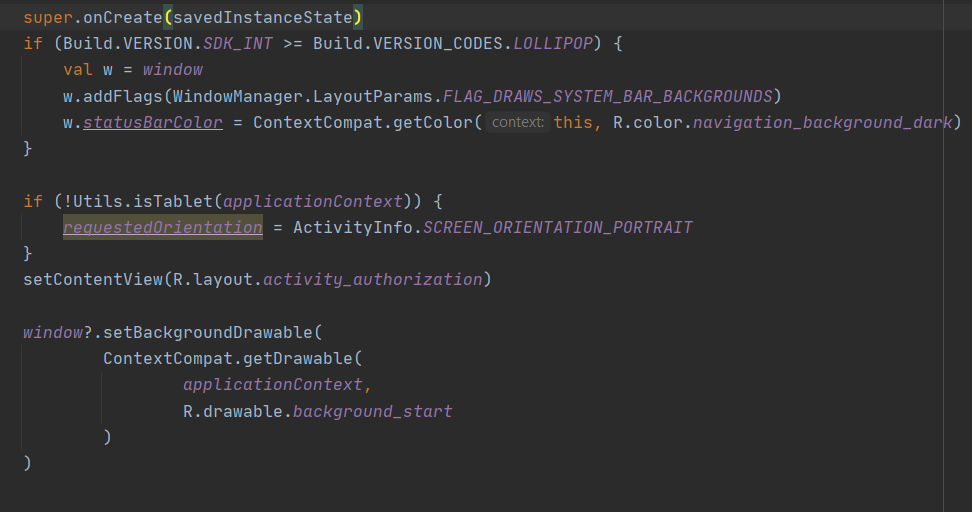Click applicationContext inside the isTablet call

tap(313, 201)
